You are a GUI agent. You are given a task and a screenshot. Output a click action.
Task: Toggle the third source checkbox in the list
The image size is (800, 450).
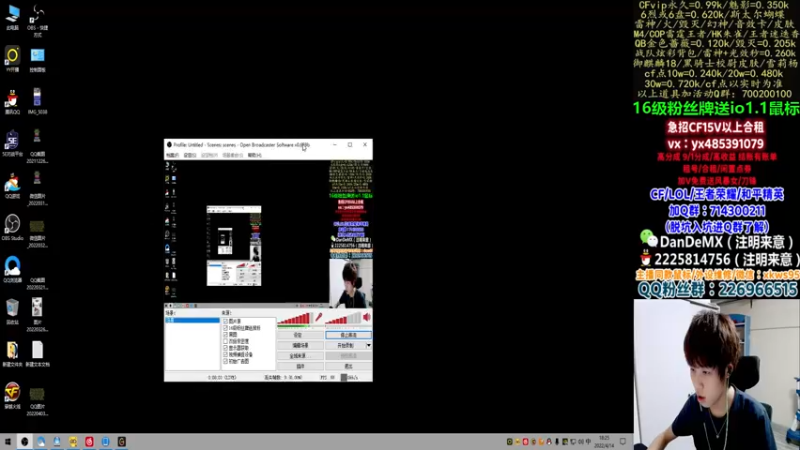[x=225, y=335]
